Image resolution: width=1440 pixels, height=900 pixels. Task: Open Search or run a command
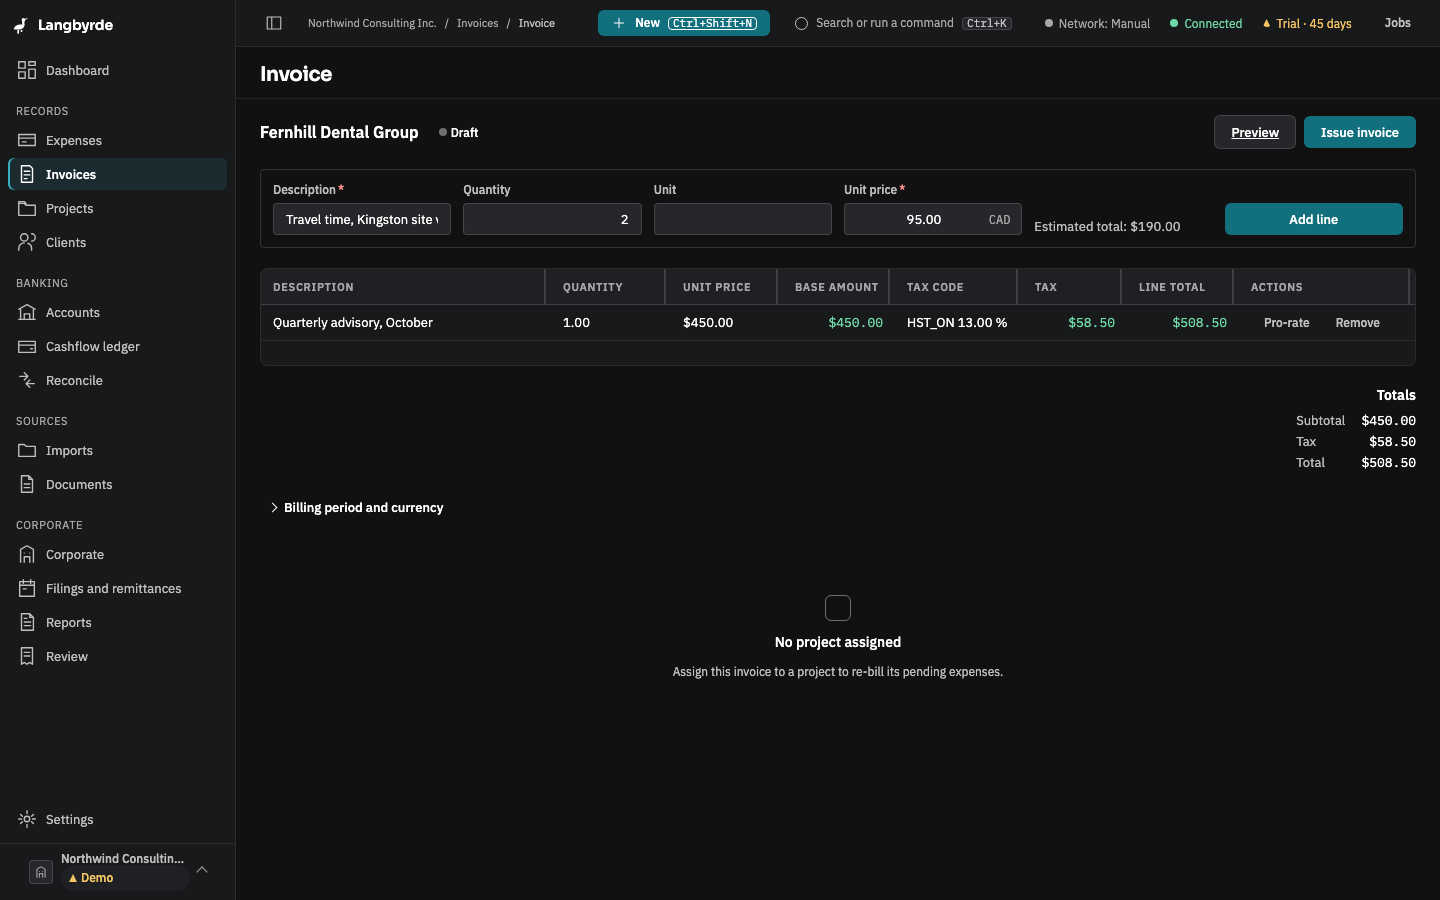coord(903,23)
